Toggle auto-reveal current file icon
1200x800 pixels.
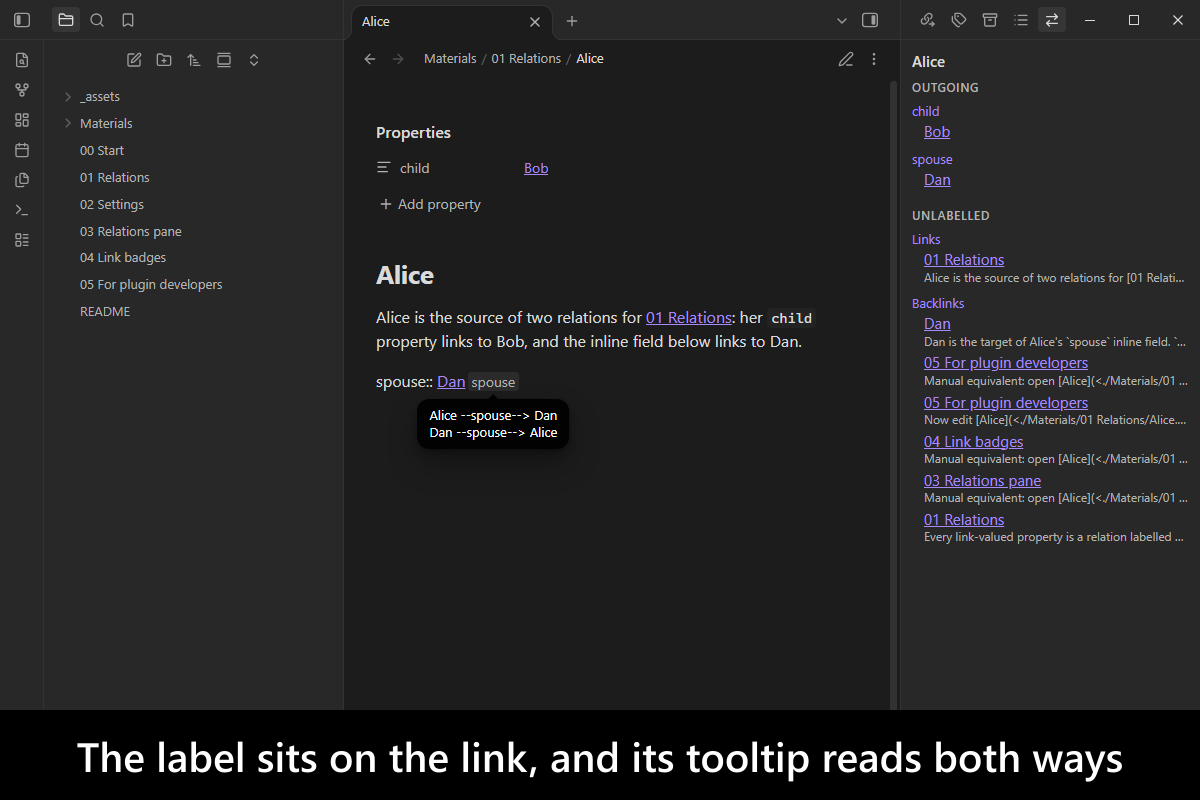(224, 60)
